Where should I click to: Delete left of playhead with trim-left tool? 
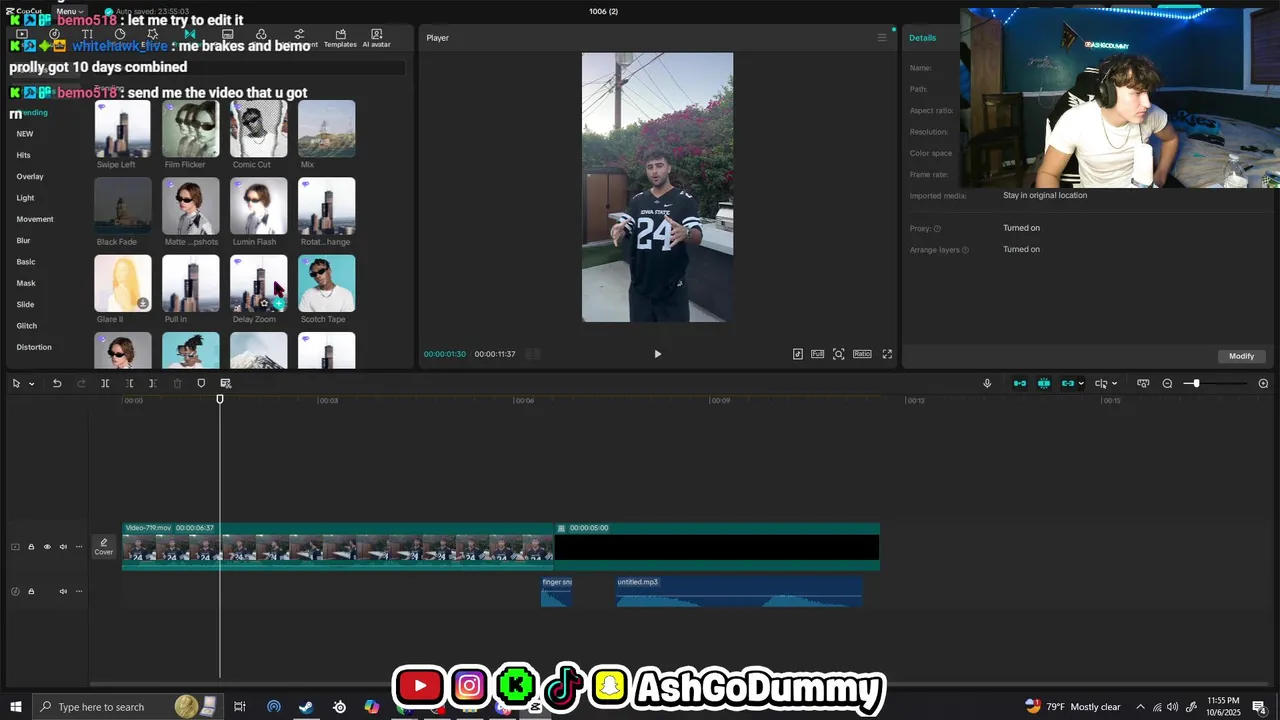point(129,384)
